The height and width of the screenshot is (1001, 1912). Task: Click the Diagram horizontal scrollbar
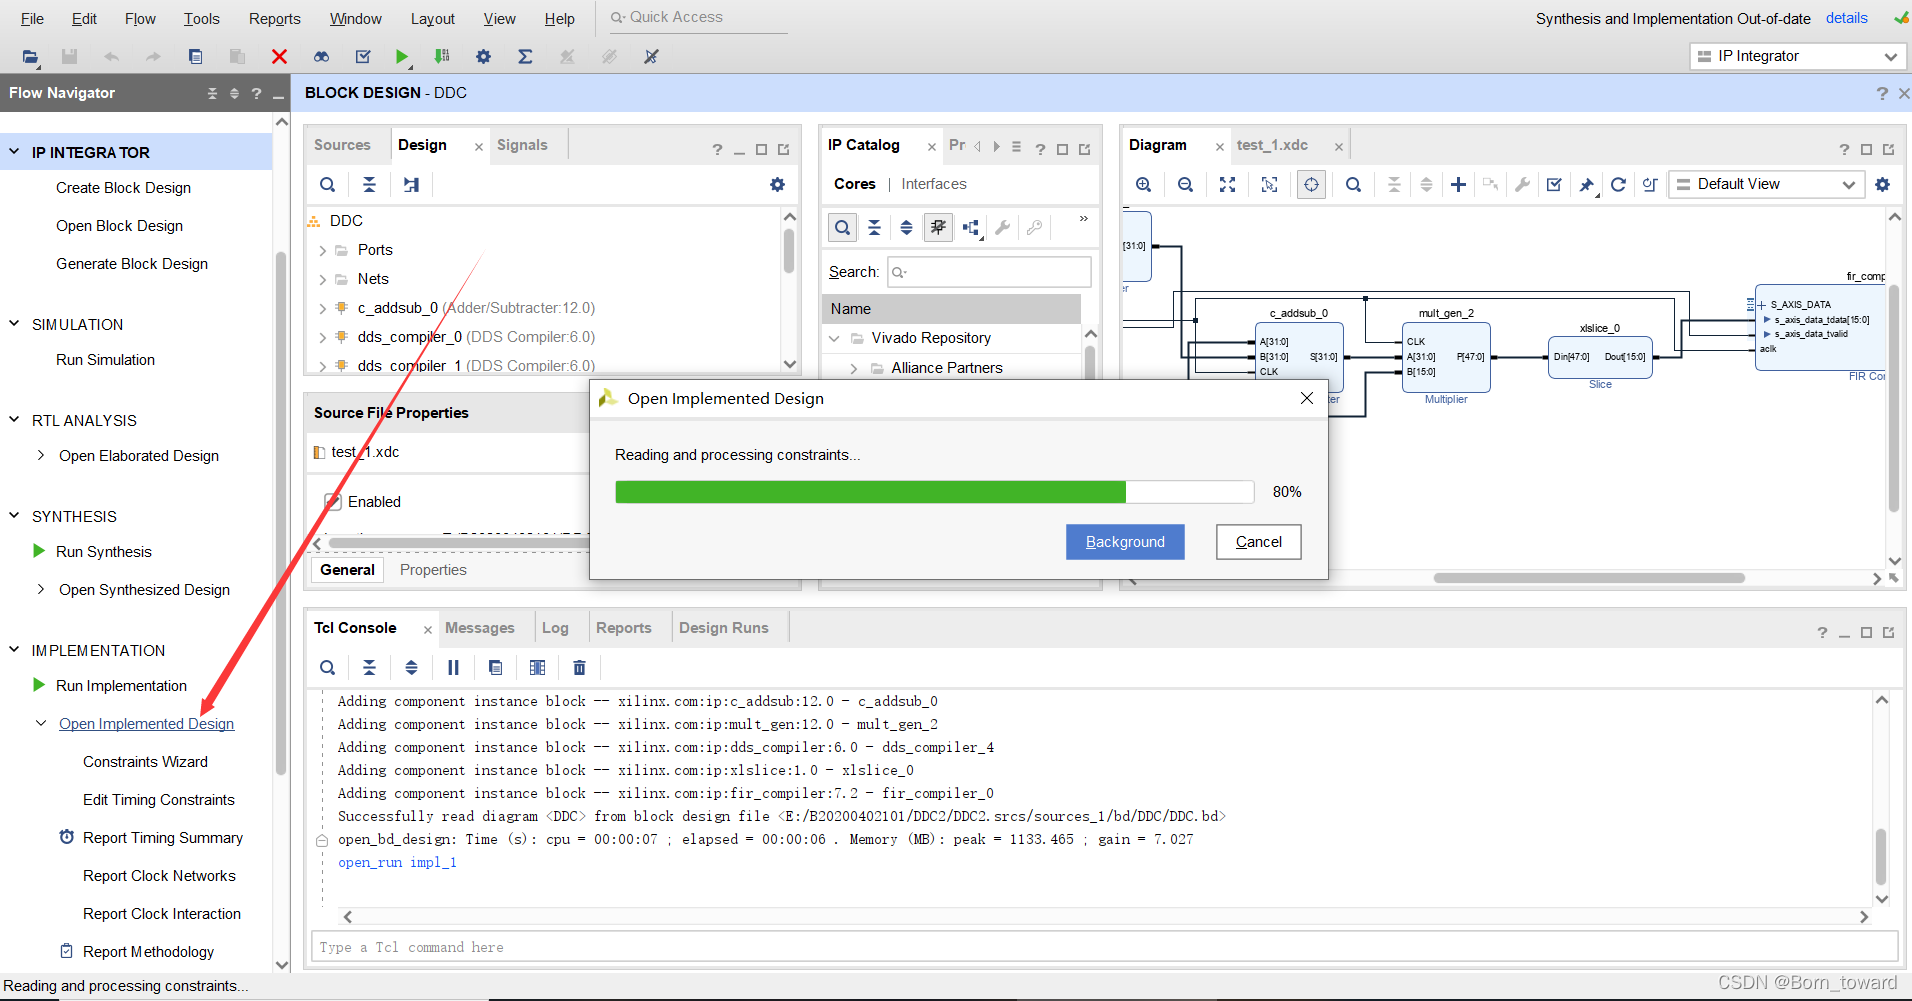[1589, 578]
